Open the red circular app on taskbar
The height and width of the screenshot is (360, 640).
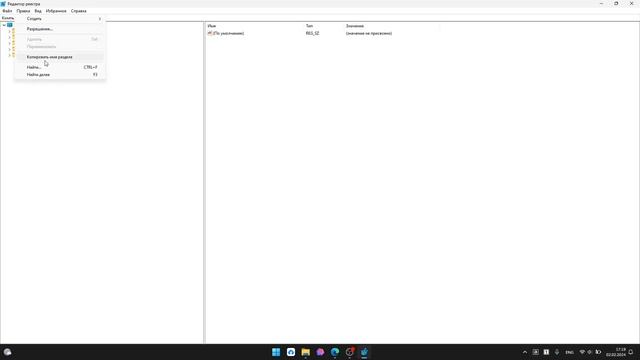[x=349, y=352]
